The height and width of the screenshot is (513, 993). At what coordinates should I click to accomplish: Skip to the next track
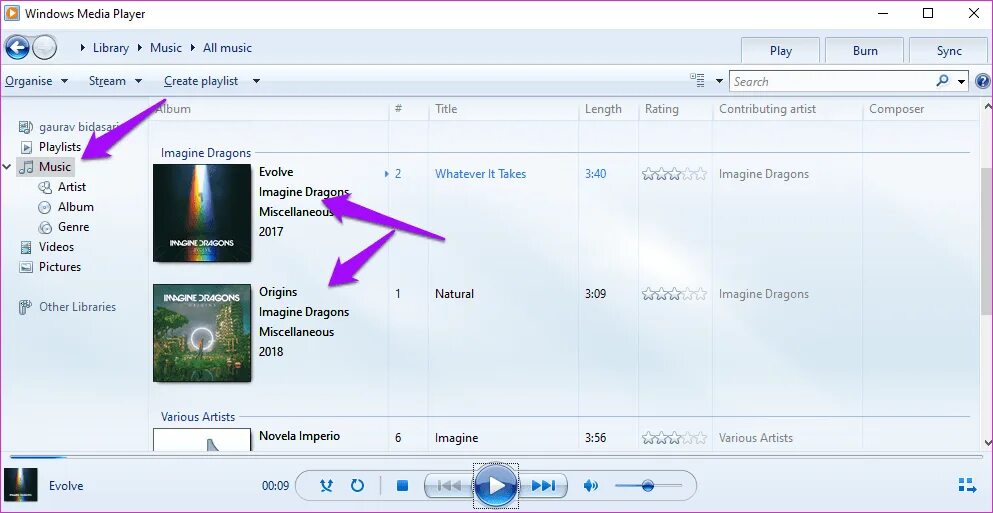(x=543, y=486)
